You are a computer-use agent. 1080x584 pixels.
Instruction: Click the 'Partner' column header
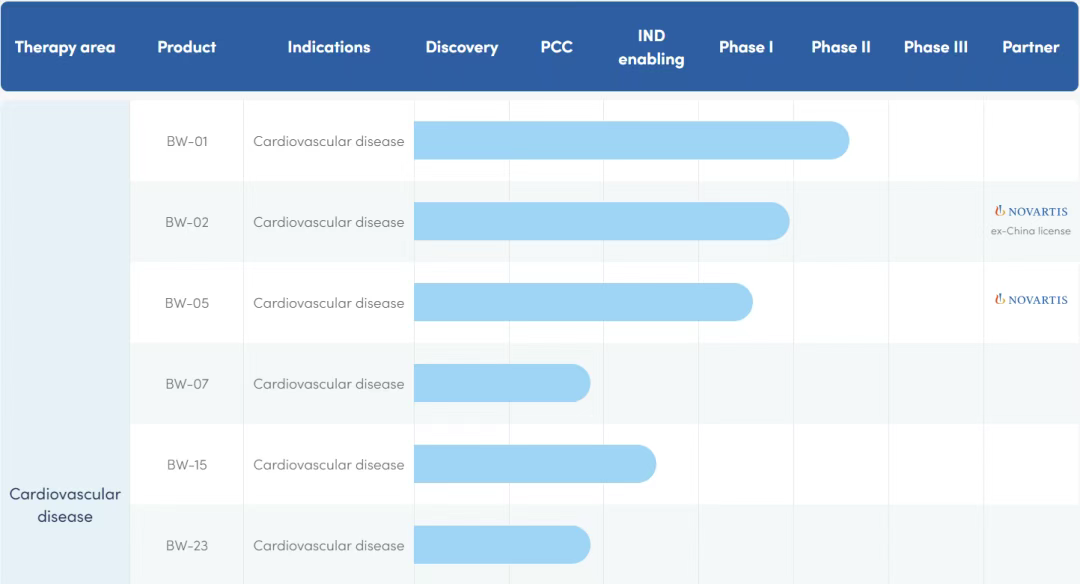[x=1030, y=47]
